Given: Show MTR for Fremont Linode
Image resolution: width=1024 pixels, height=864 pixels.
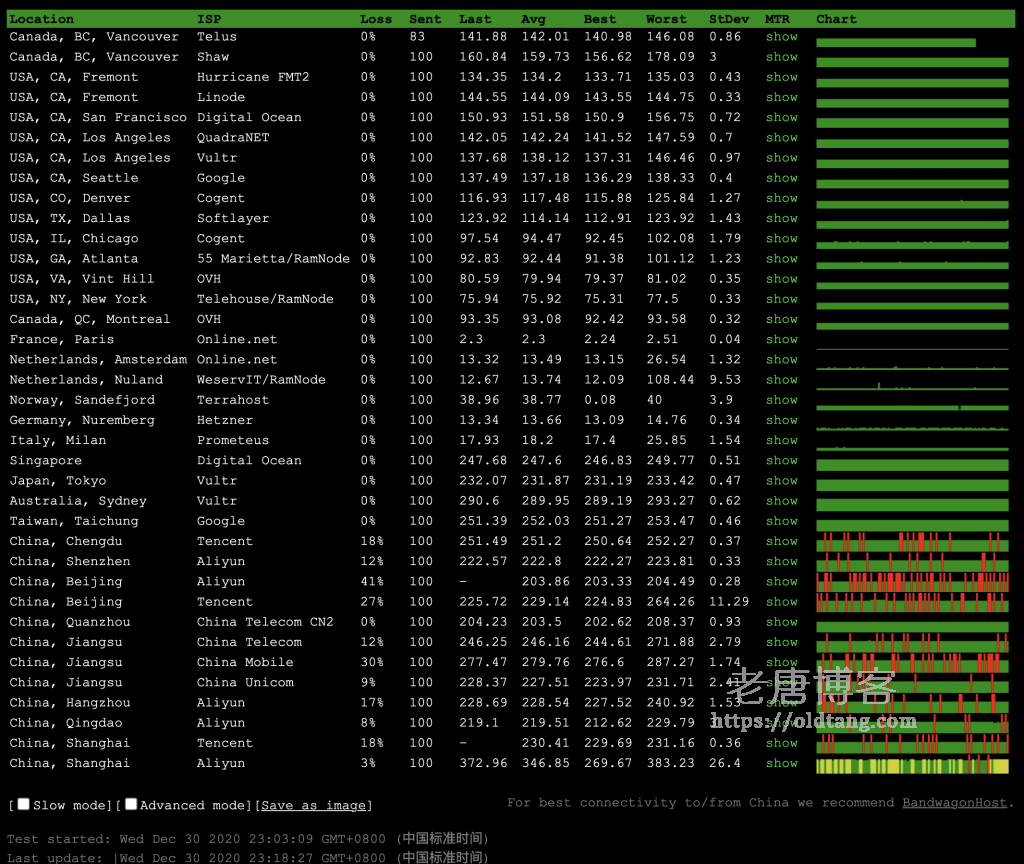Looking at the screenshot, I should tap(781, 97).
